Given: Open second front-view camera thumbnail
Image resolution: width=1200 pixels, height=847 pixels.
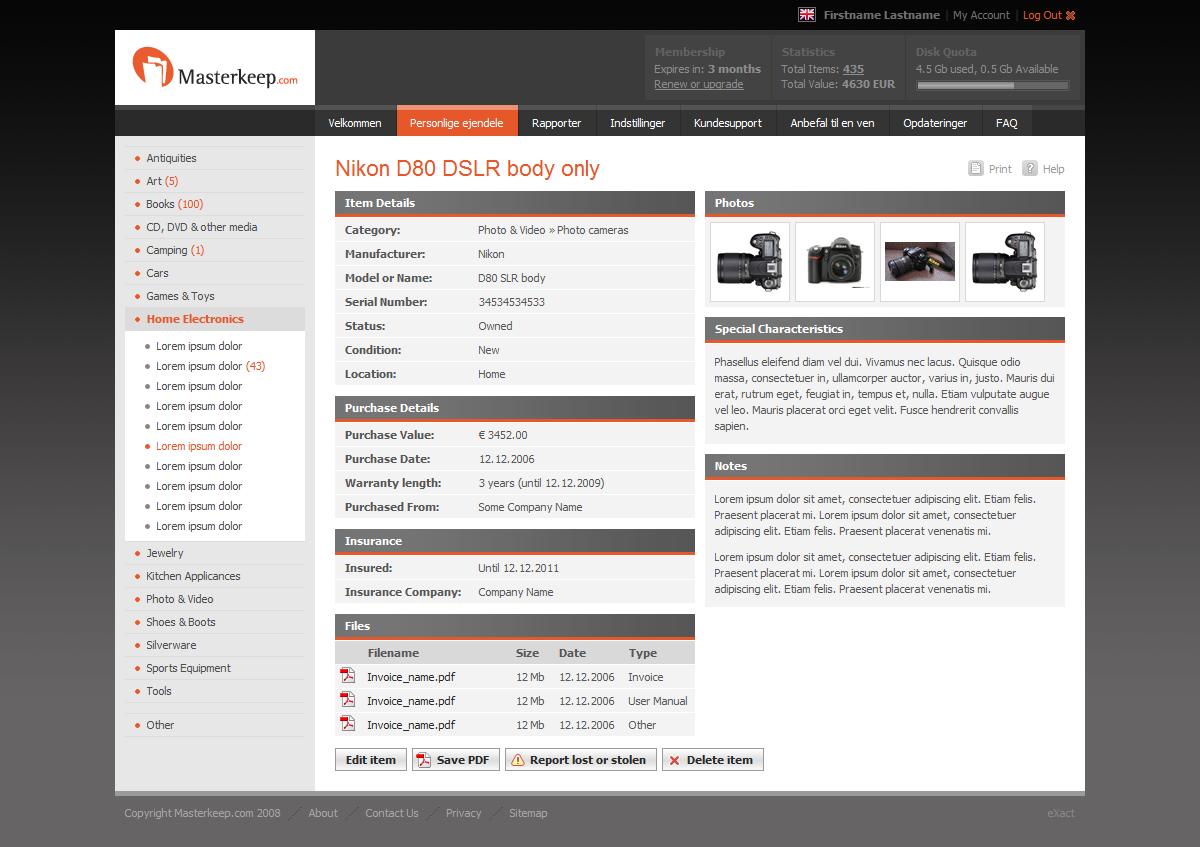Looking at the screenshot, I should pyautogui.click(x=835, y=262).
